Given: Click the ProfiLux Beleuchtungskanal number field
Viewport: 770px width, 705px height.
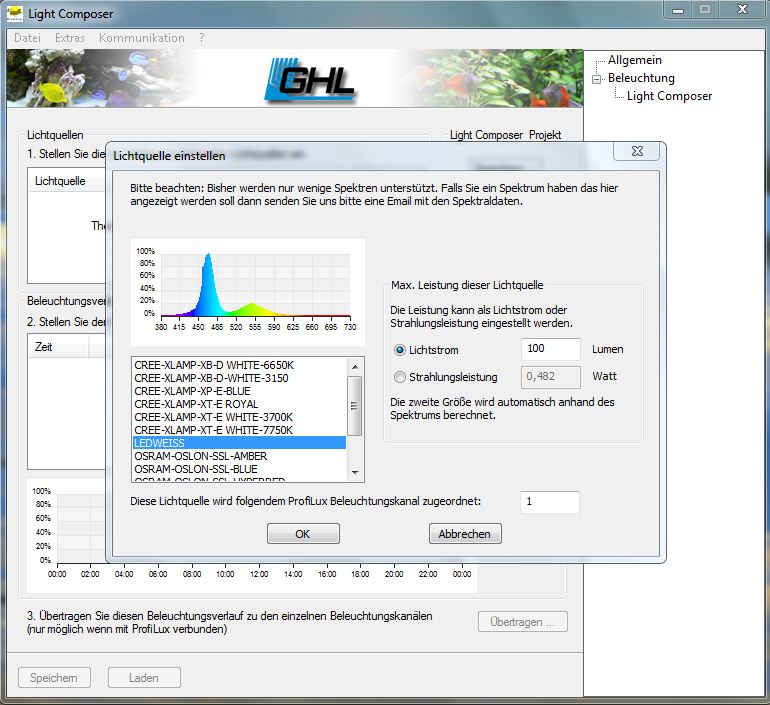Looking at the screenshot, I should click(x=549, y=502).
